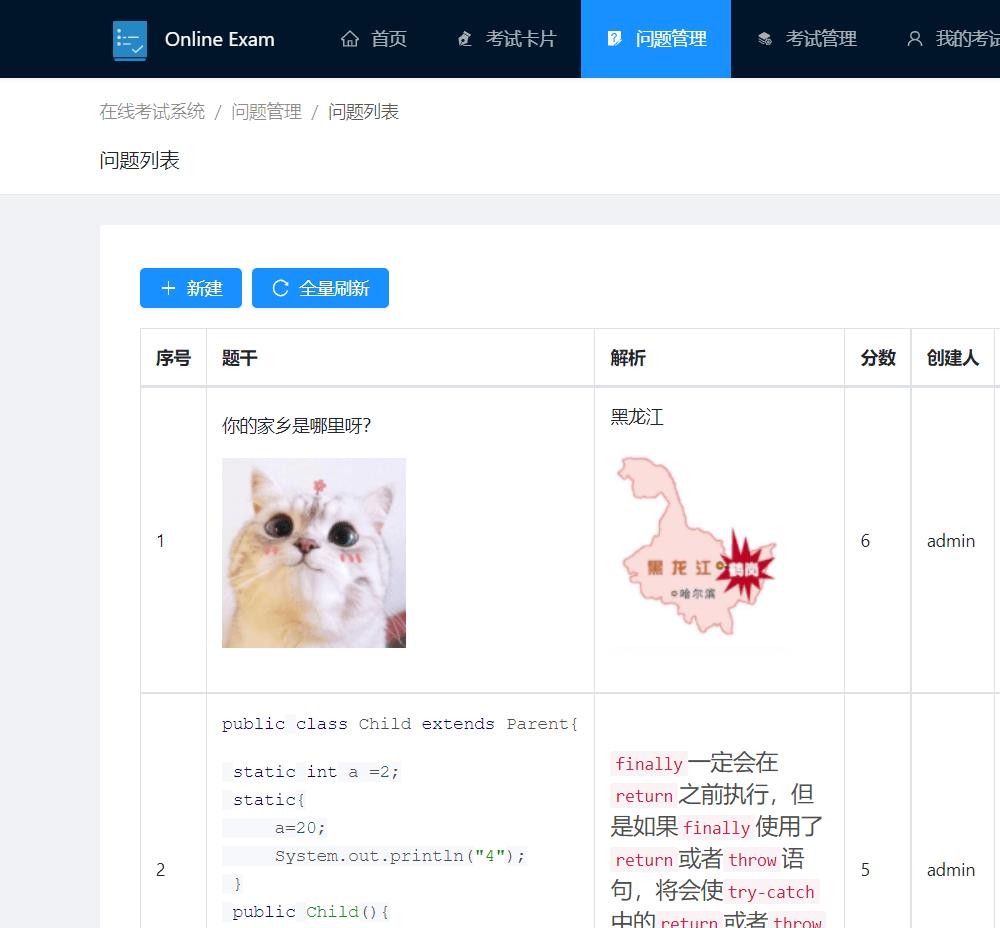Click the home icon beside 首页
Screen dimensions: 1000x928
[x=350, y=39]
